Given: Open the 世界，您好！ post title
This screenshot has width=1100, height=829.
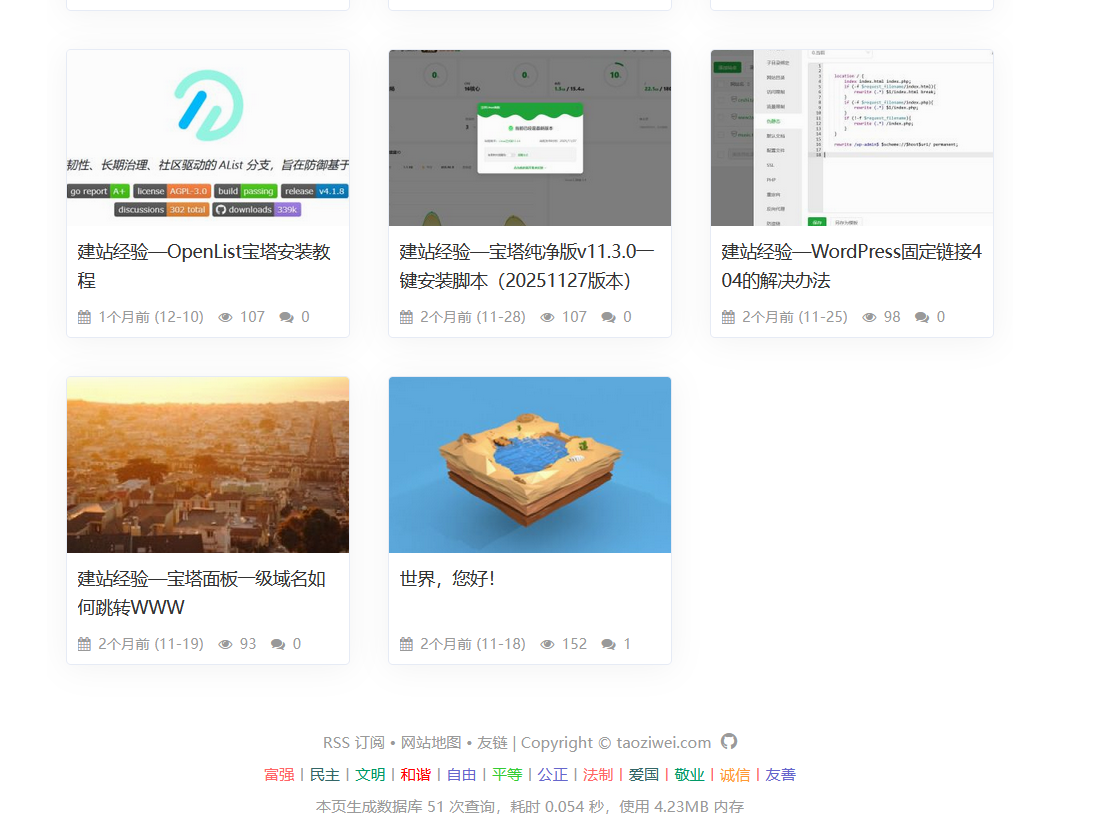Looking at the screenshot, I should [444, 579].
